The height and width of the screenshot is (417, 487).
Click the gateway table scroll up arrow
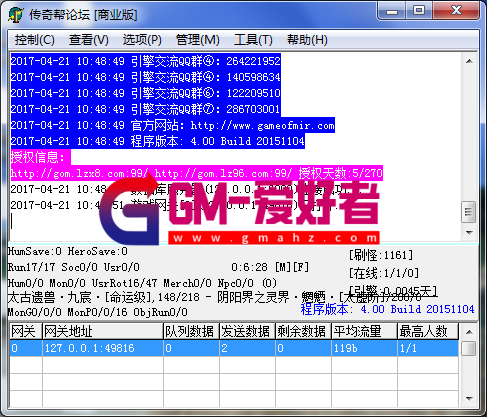click(x=469, y=332)
